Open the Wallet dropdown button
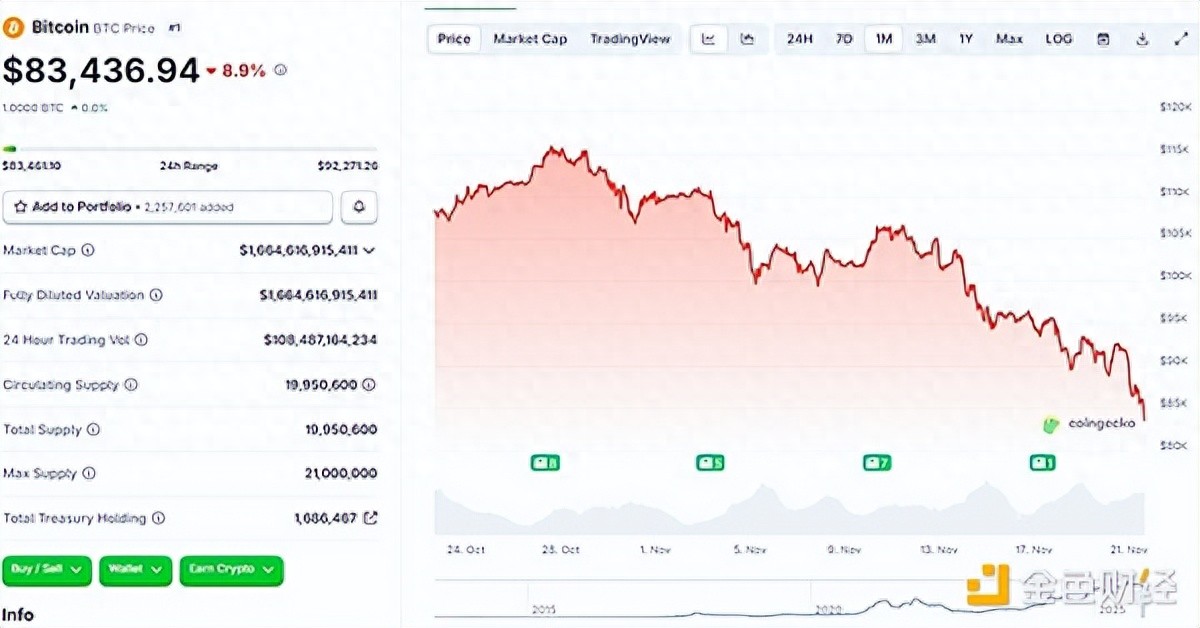 click(x=134, y=569)
